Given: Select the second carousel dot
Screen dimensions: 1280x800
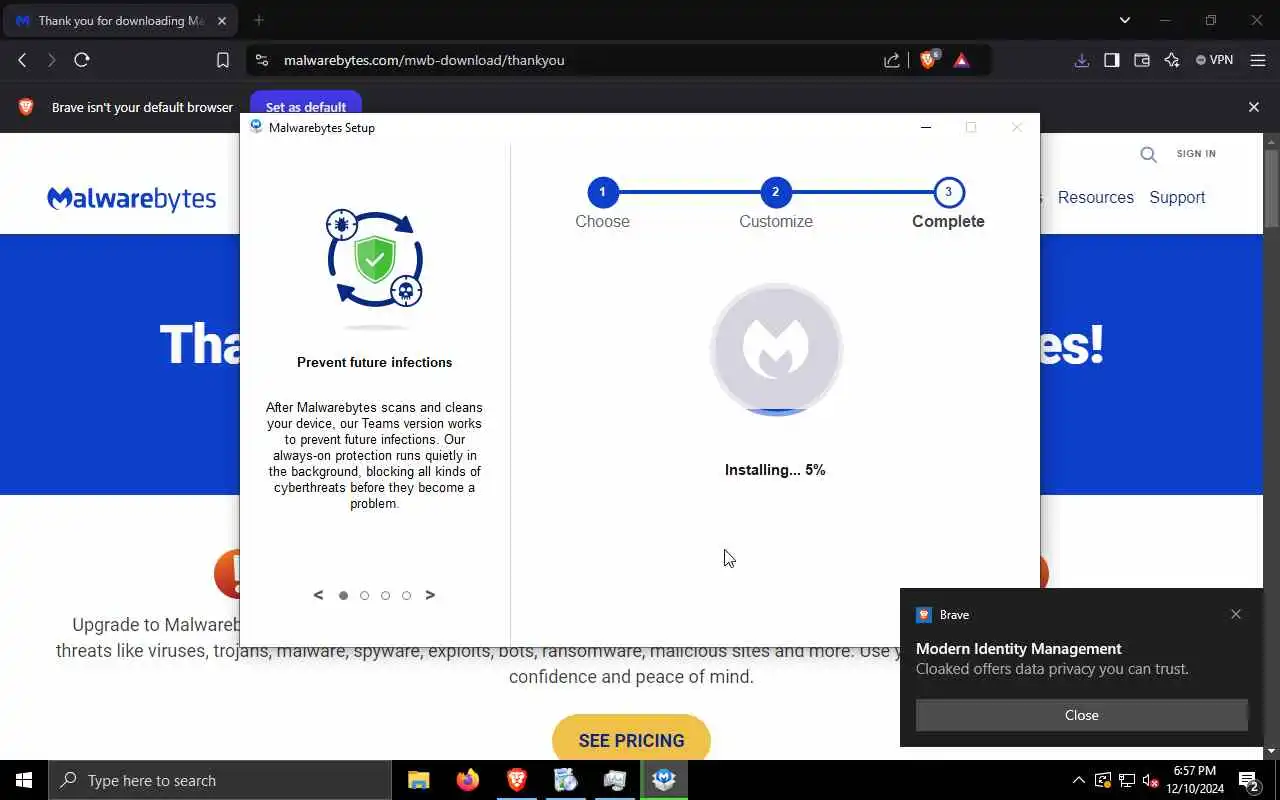Looking at the screenshot, I should click(364, 595).
